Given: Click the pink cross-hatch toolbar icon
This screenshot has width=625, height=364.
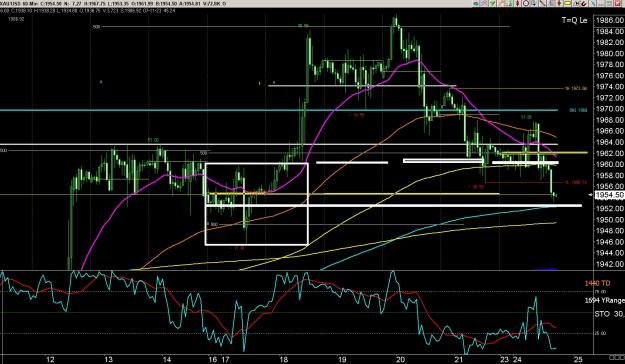Looking at the screenshot, I should [x=484, y=3].
